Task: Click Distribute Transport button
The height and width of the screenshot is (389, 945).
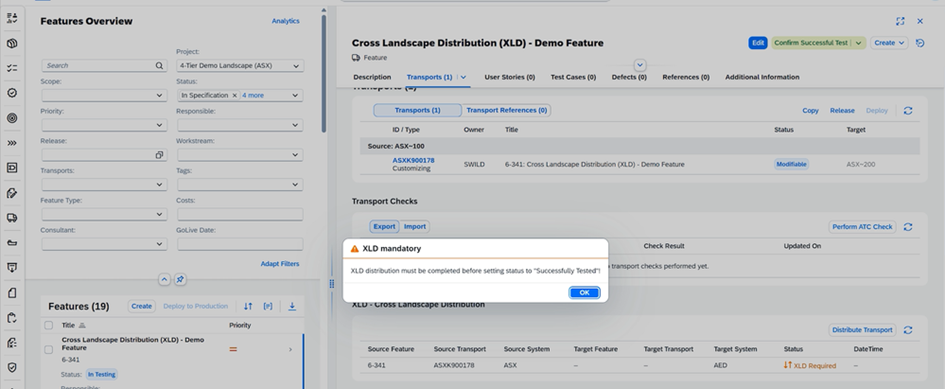Action: coord(862,330)
